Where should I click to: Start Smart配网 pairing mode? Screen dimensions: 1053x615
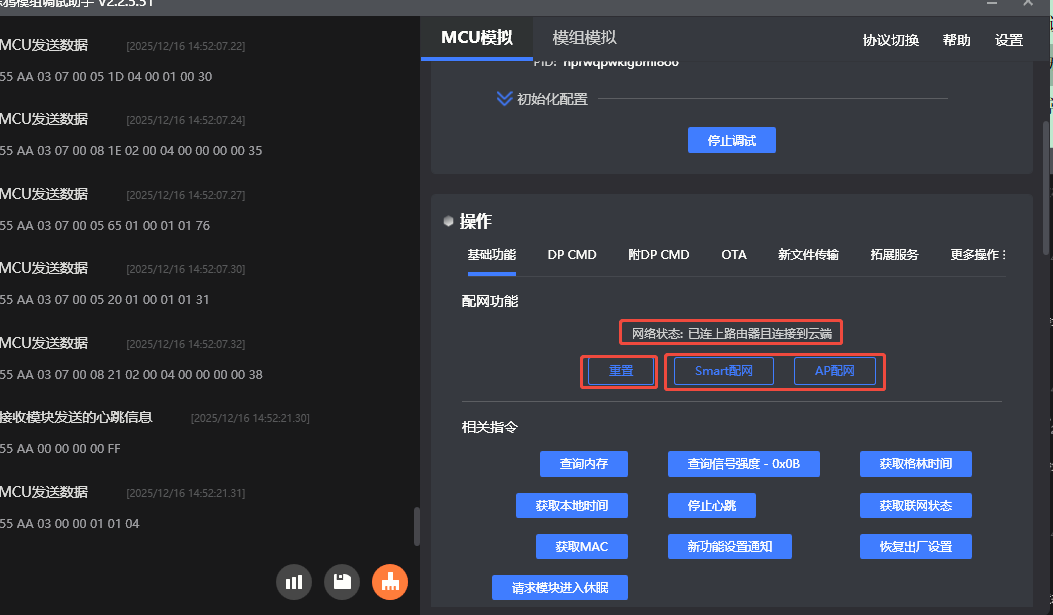723,371
